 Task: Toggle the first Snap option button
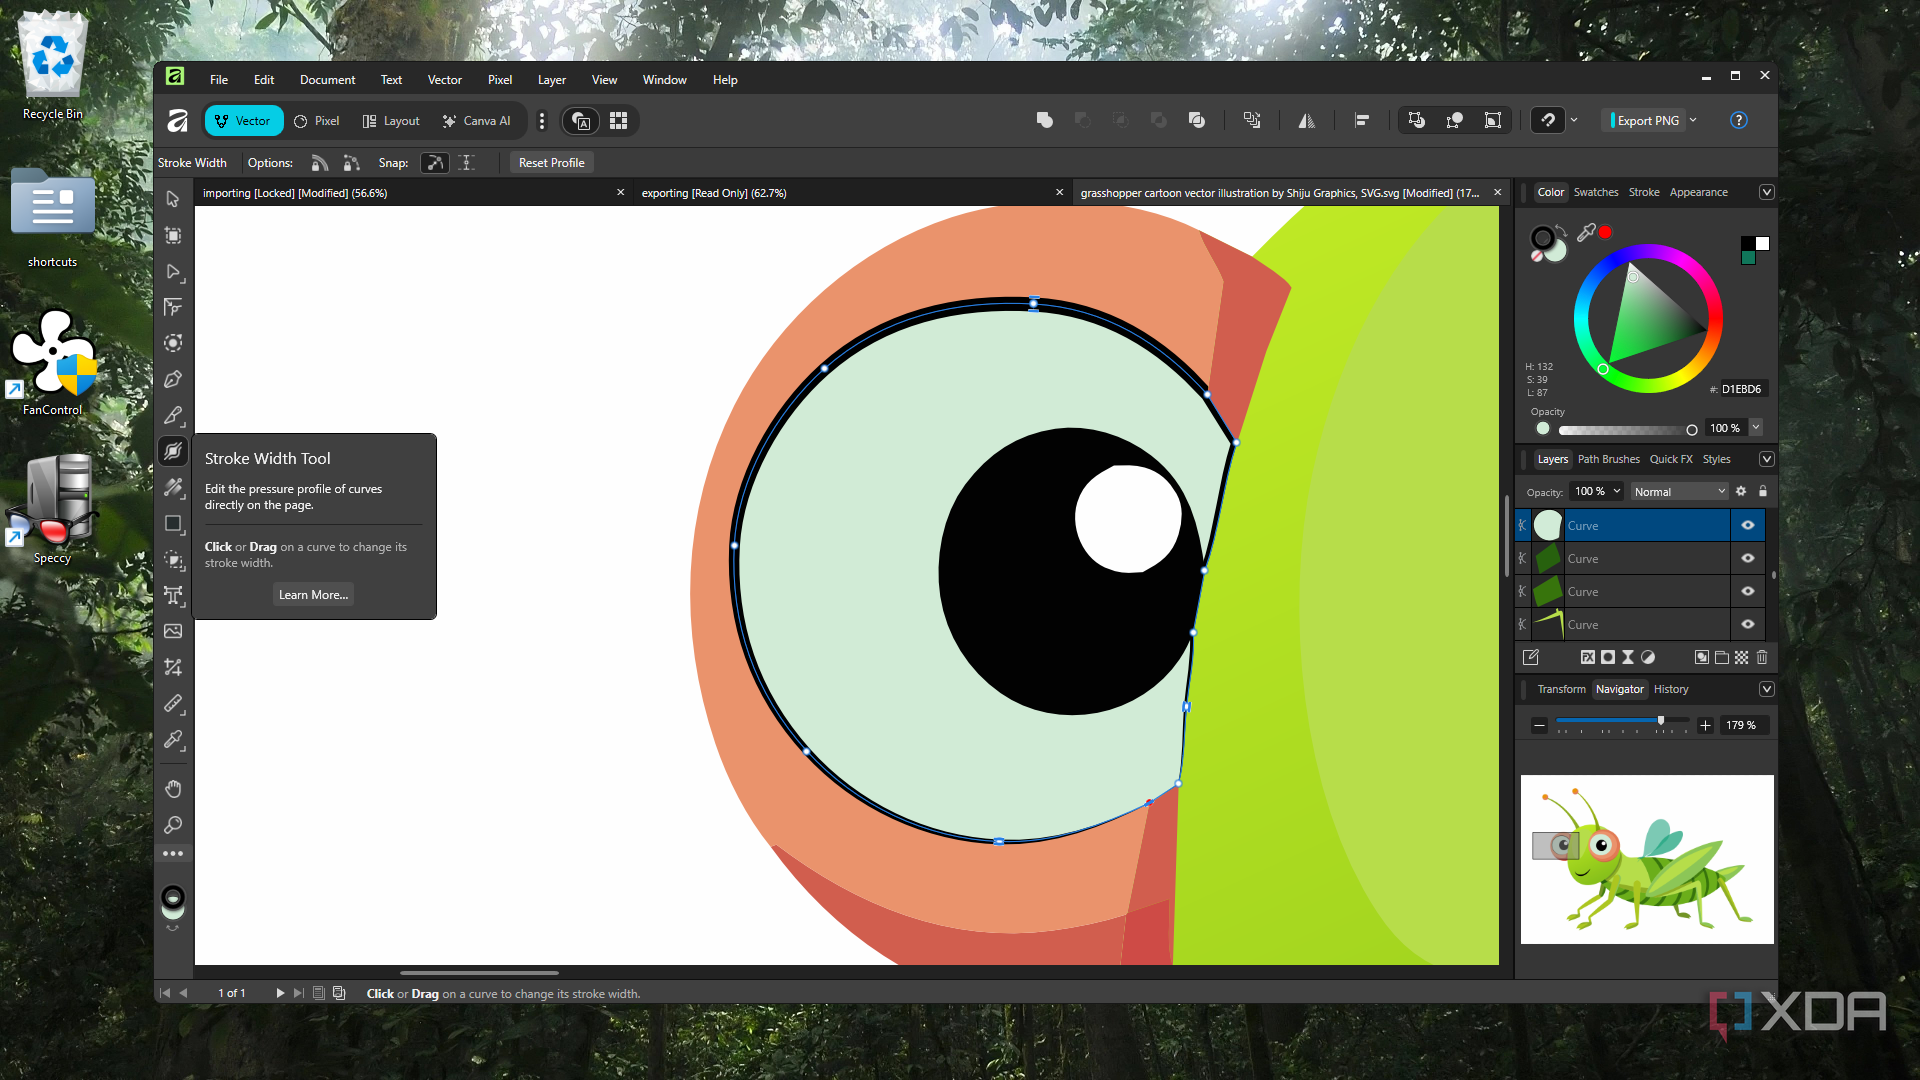(x=435, y=163)
